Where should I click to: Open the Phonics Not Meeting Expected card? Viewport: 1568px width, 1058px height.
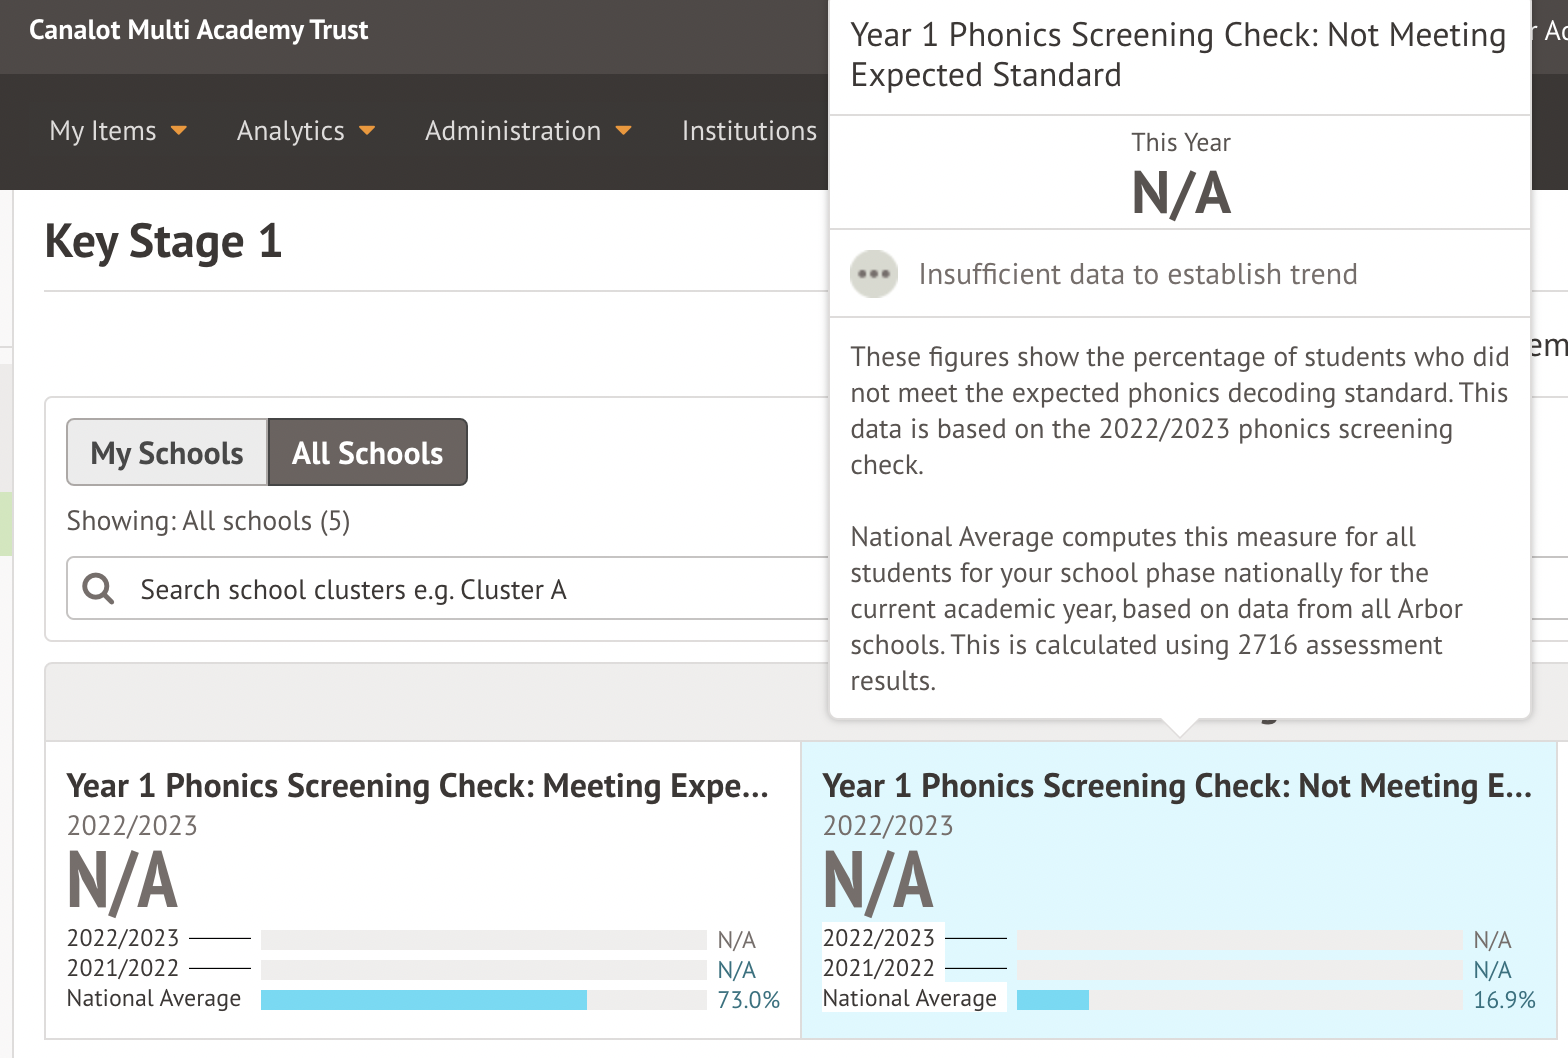[1176, 786]
